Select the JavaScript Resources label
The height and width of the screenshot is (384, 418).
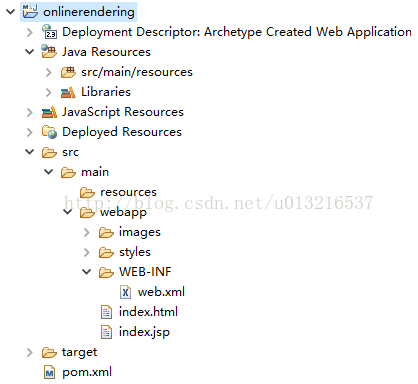(123, 112)
